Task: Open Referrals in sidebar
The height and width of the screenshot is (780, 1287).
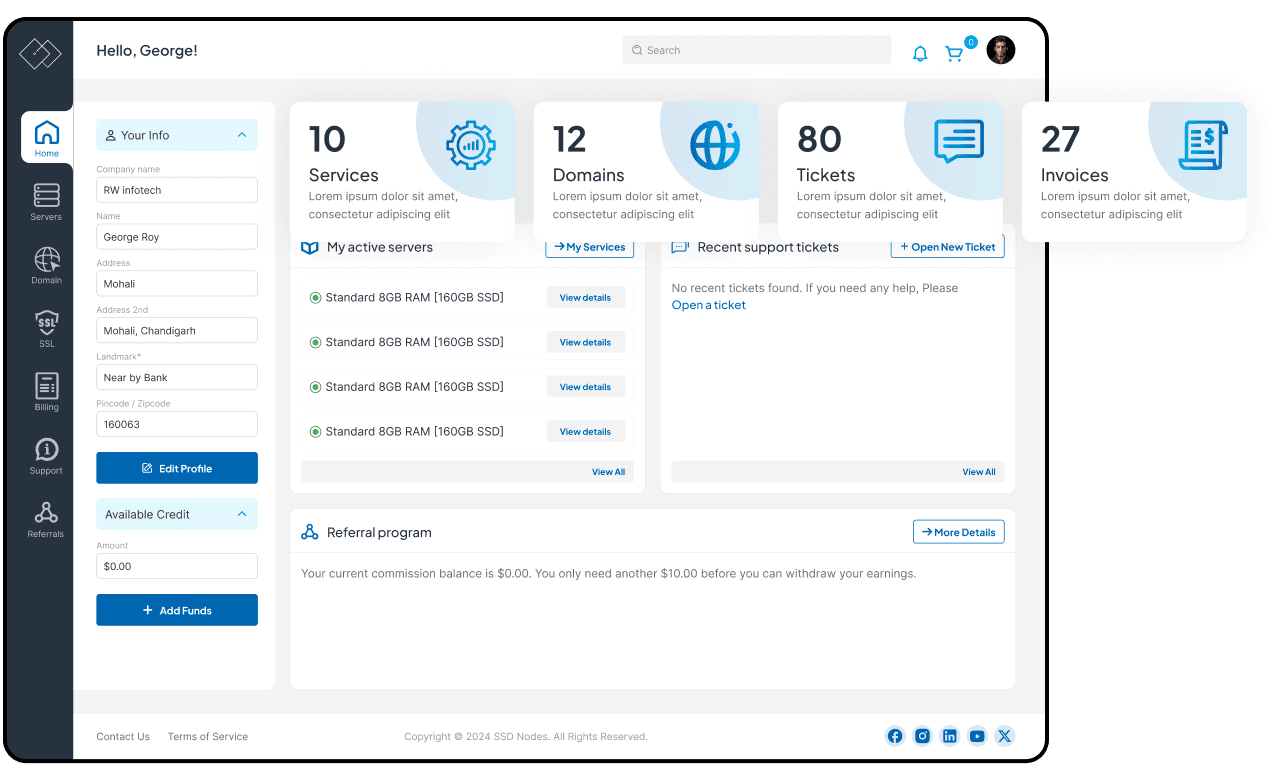Action: tap(46, 519)
